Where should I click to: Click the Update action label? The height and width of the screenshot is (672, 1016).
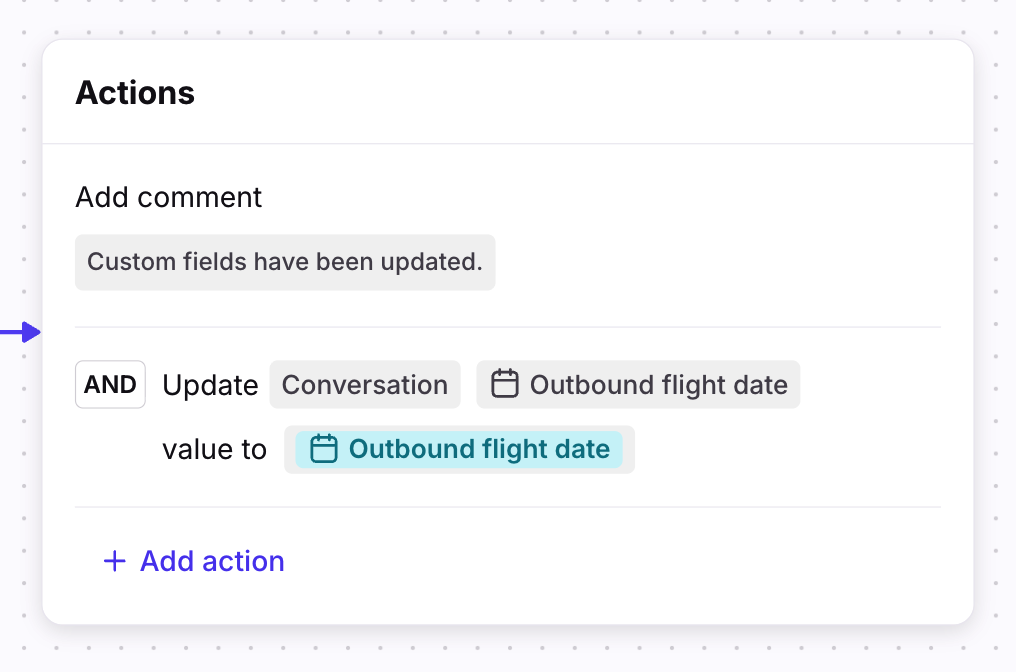click(x=210, y=385)
